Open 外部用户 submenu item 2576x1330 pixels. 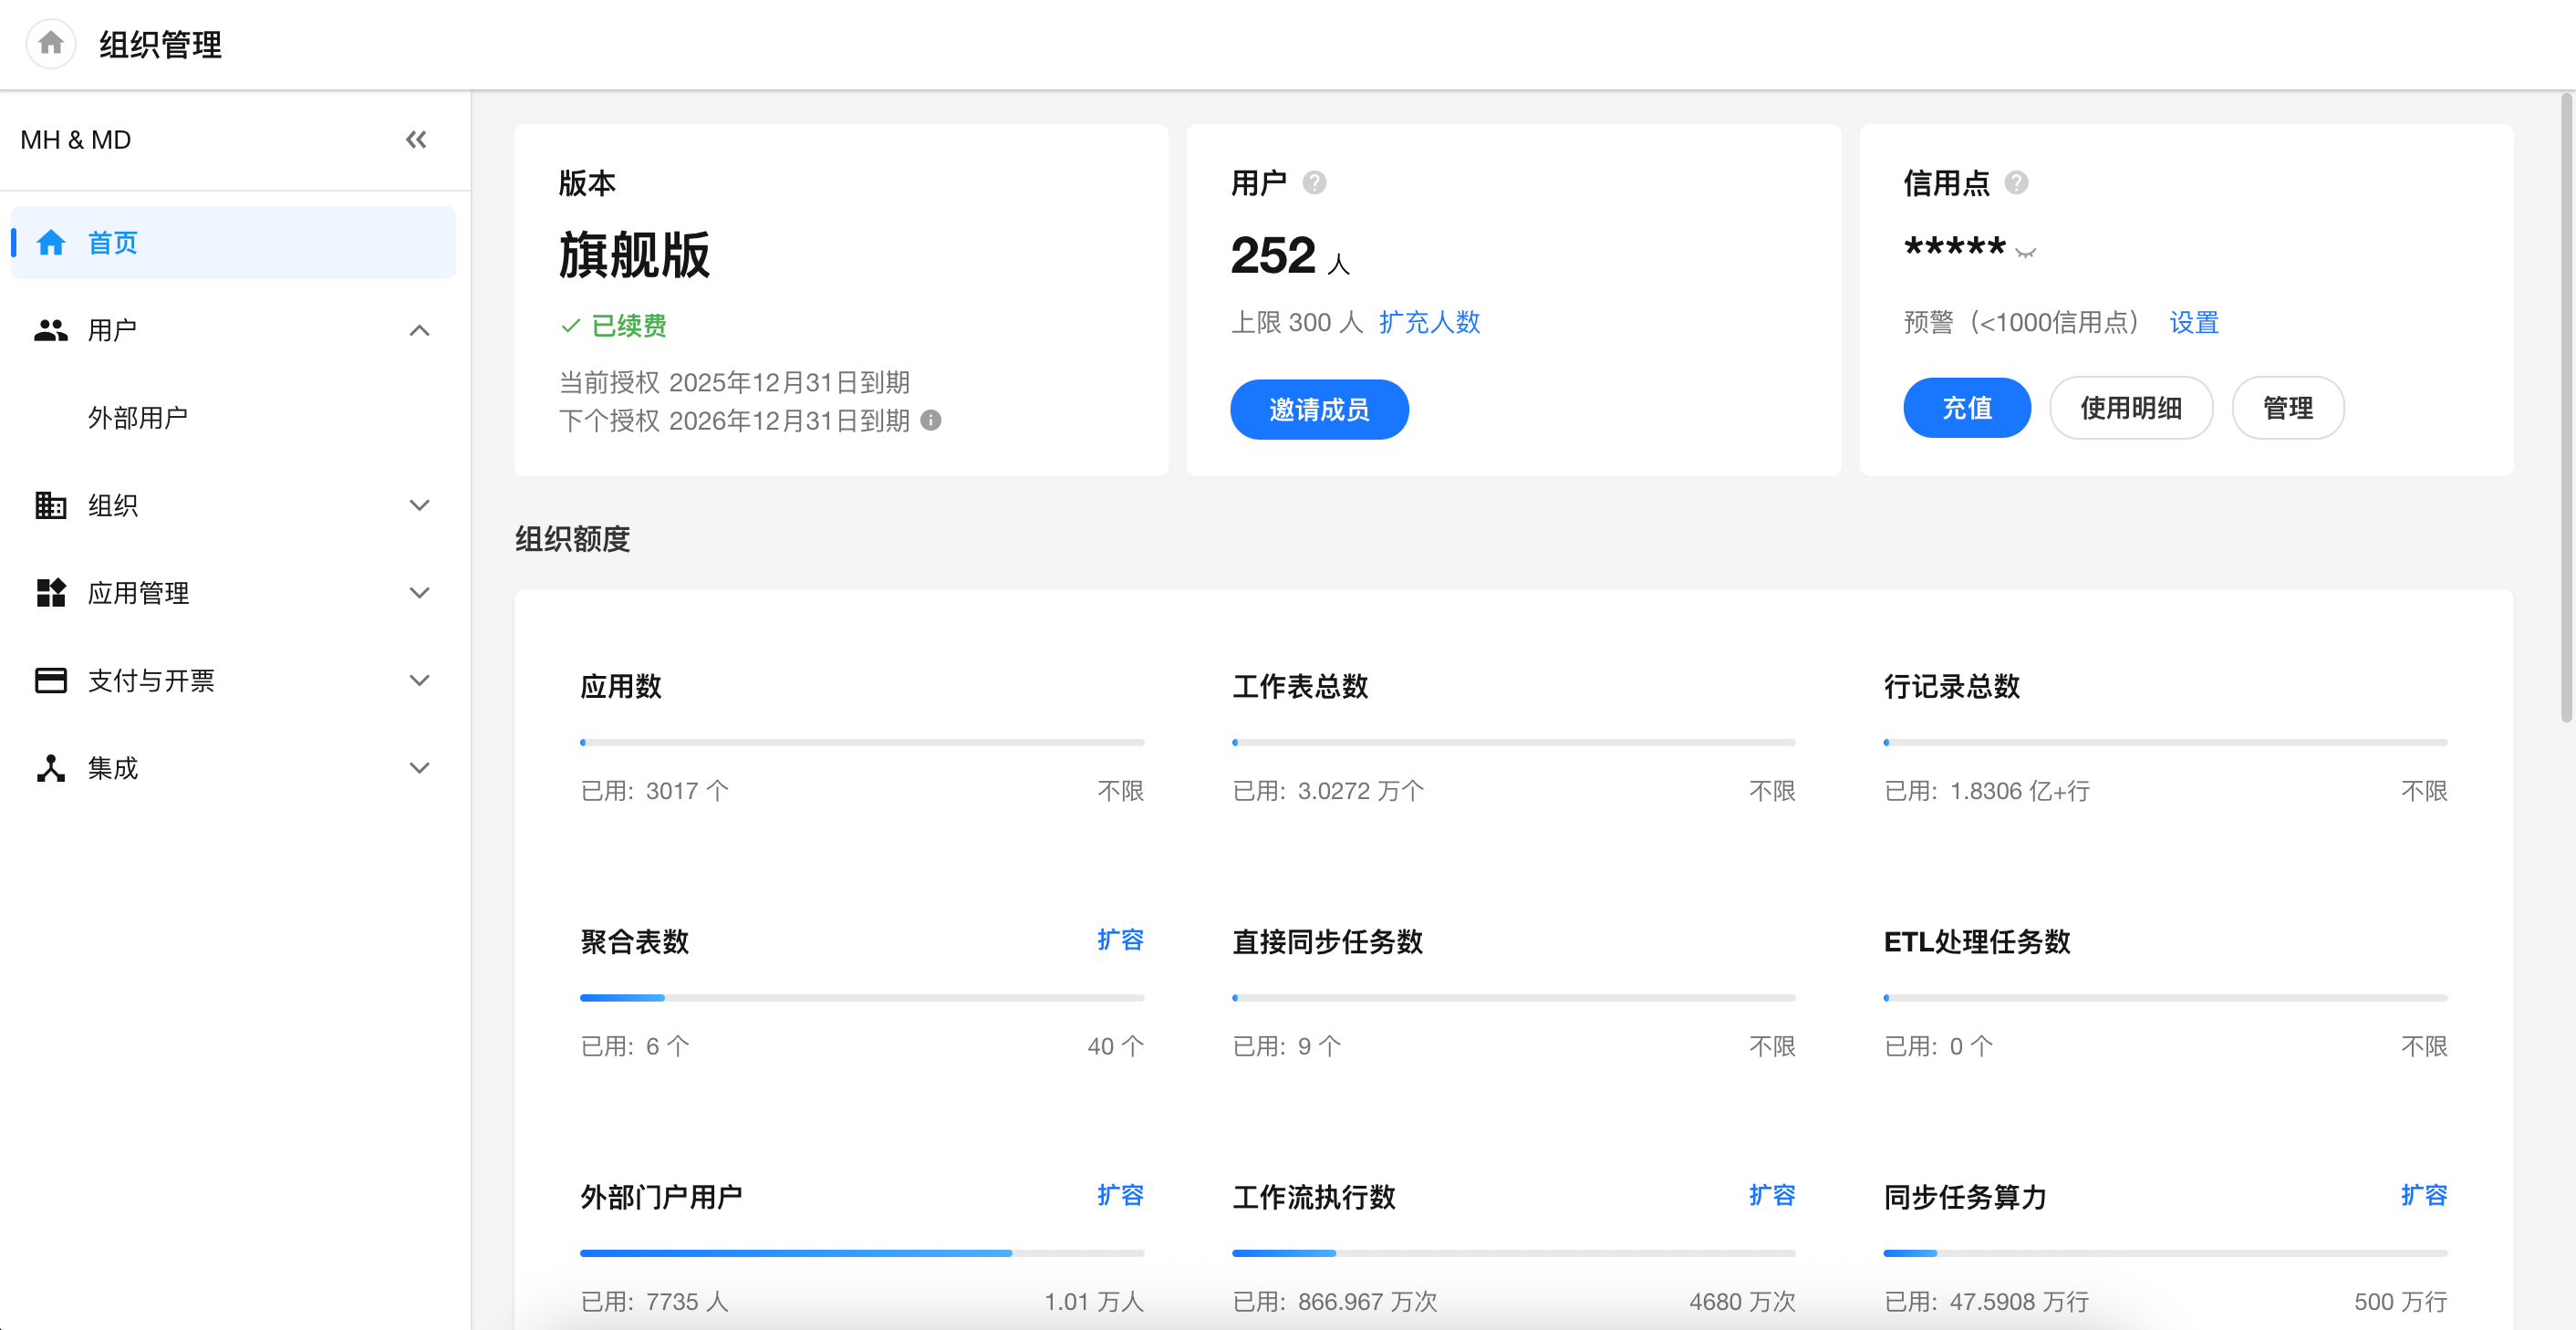(x=138, y=418)
